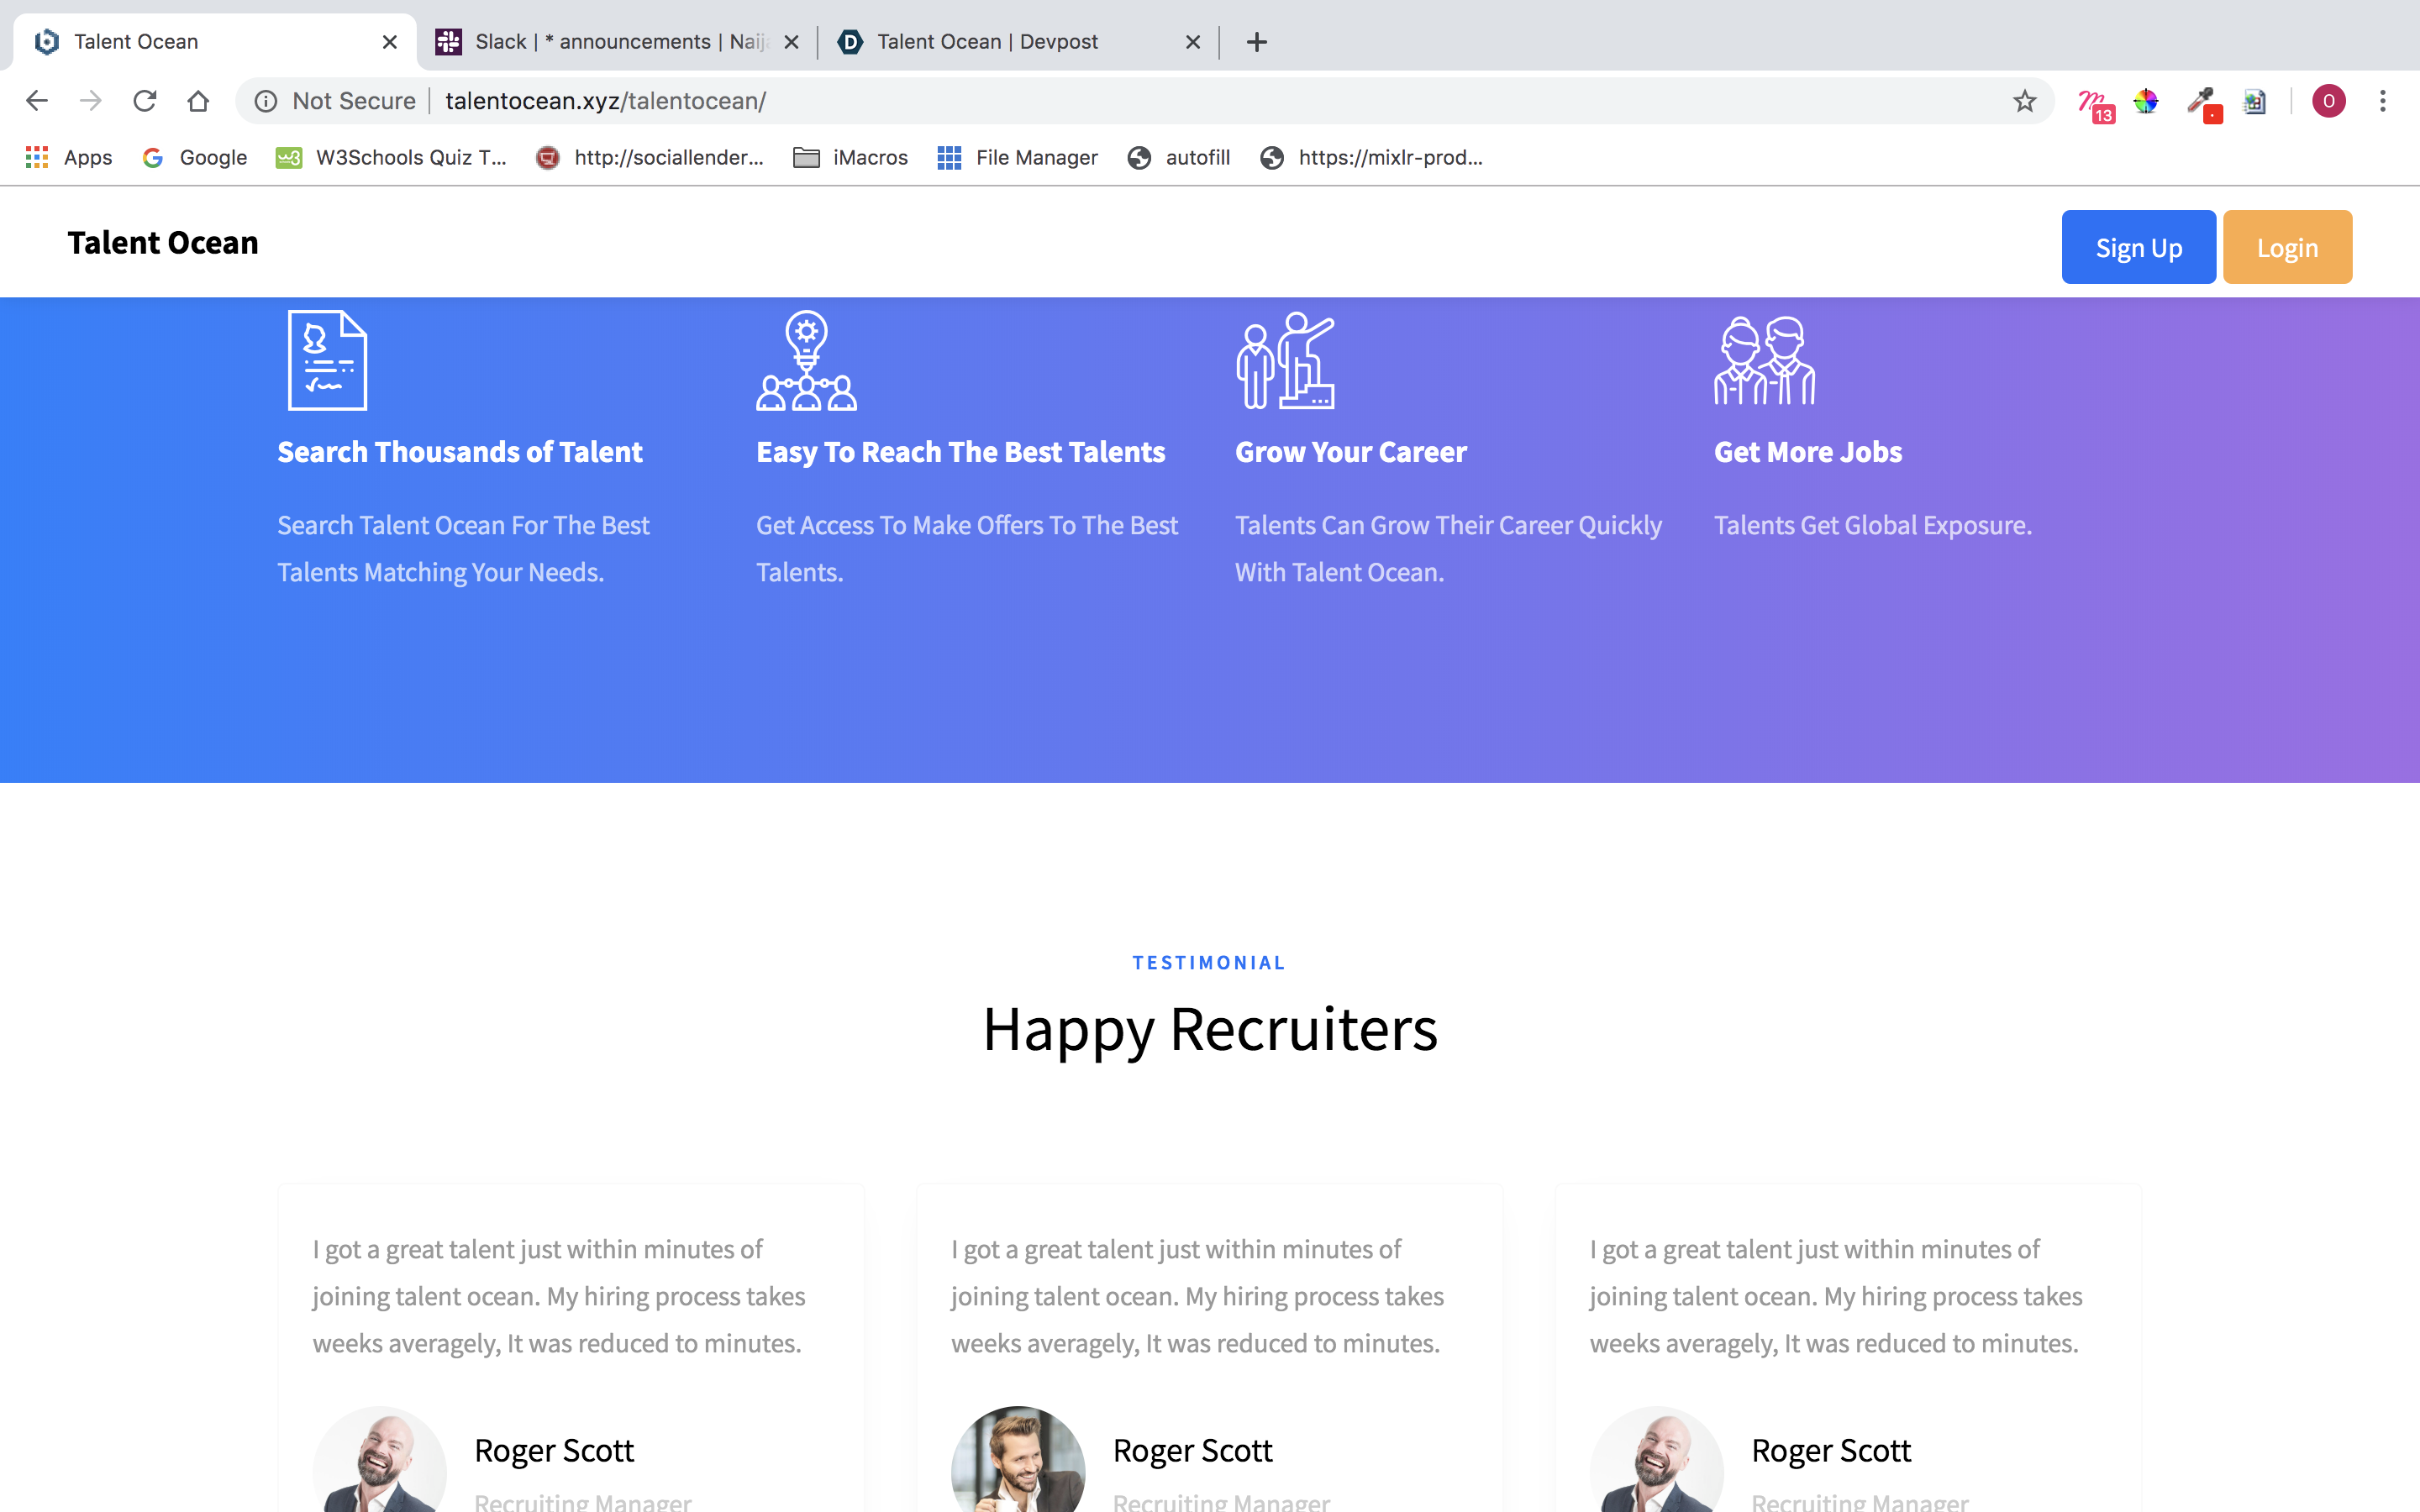Click the 'Search Thousands of Talent' document icon

[x=327, y=360]
